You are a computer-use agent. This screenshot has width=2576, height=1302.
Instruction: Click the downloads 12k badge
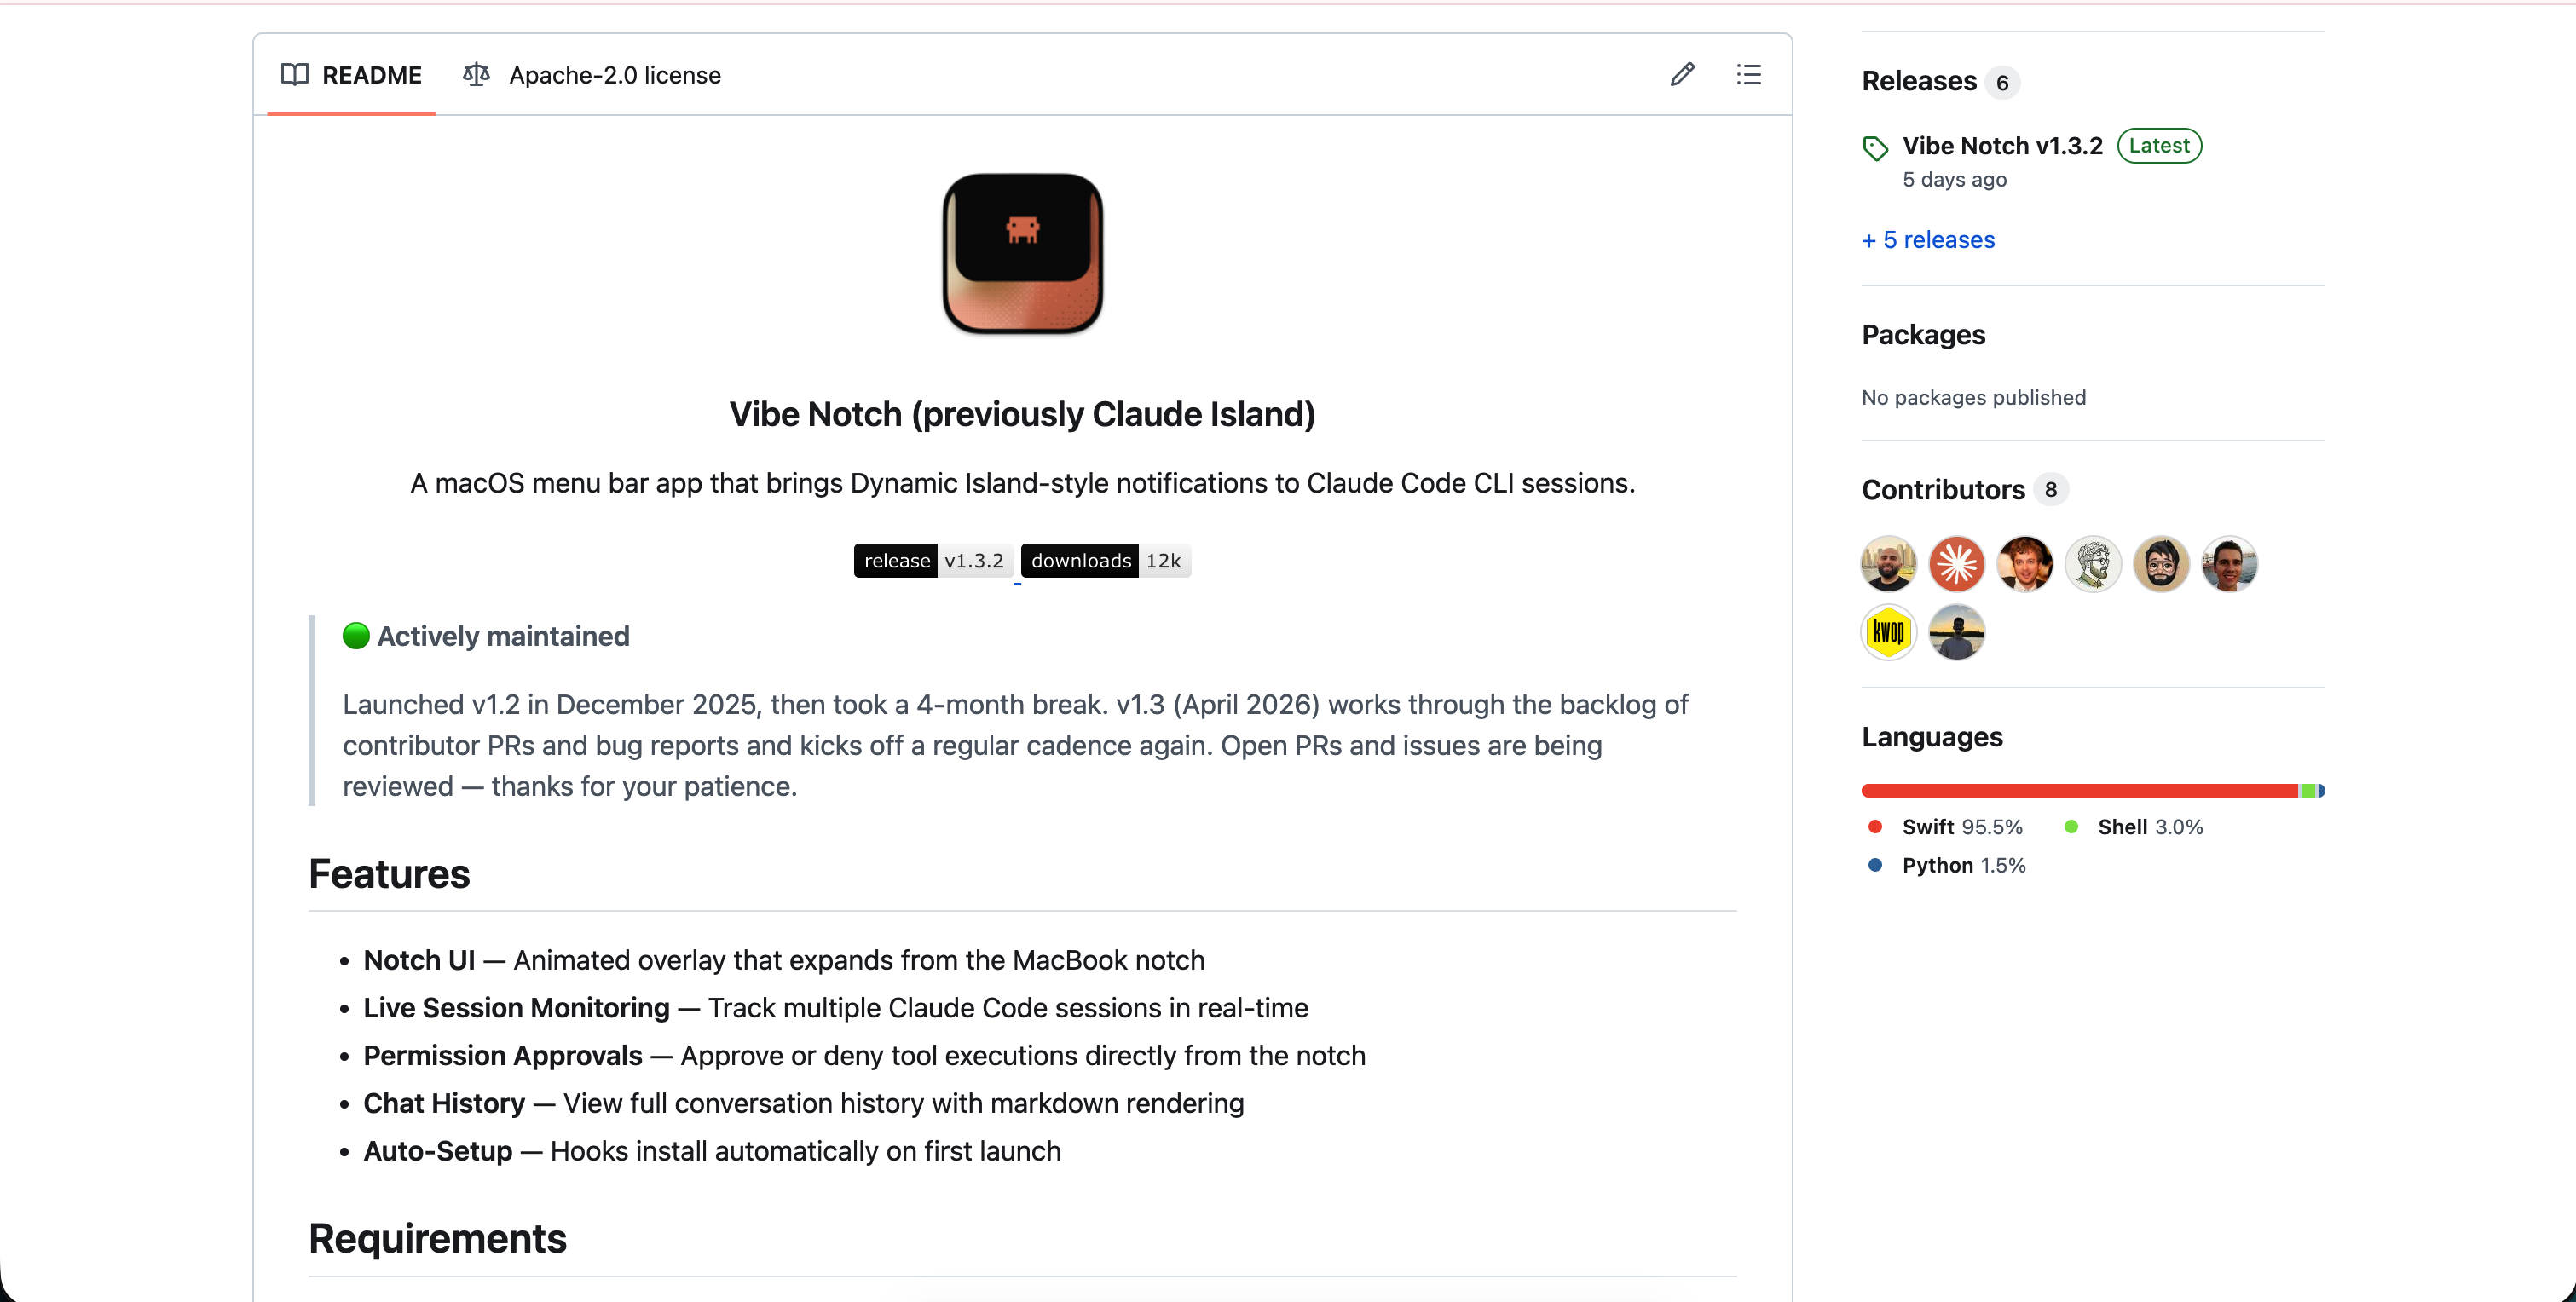[1106, 561]
